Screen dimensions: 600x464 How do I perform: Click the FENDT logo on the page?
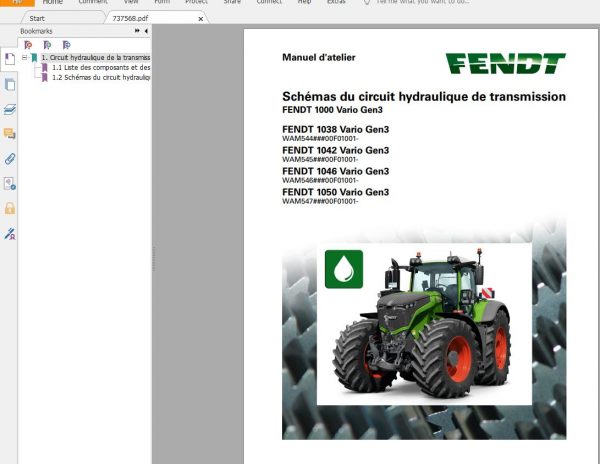point(505,63)
